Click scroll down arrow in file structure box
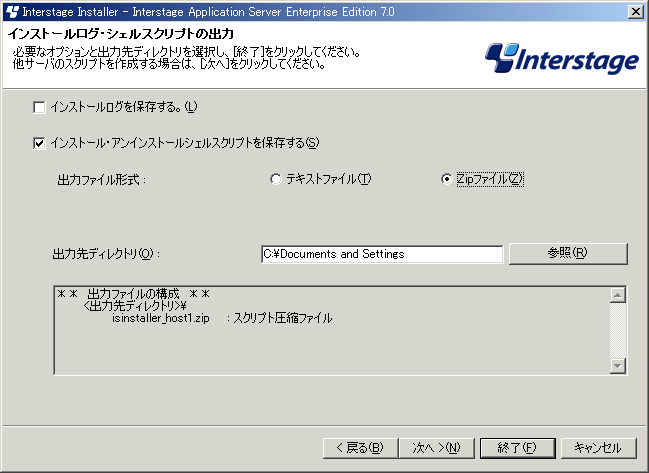This screenshot has height=473, width=649. [x=618, y=365]
